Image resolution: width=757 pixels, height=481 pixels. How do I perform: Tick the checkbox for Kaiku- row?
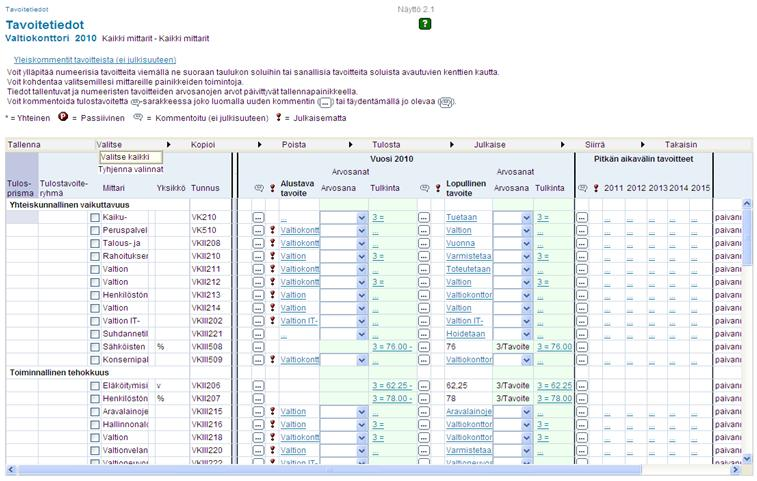tap(95, 218)
